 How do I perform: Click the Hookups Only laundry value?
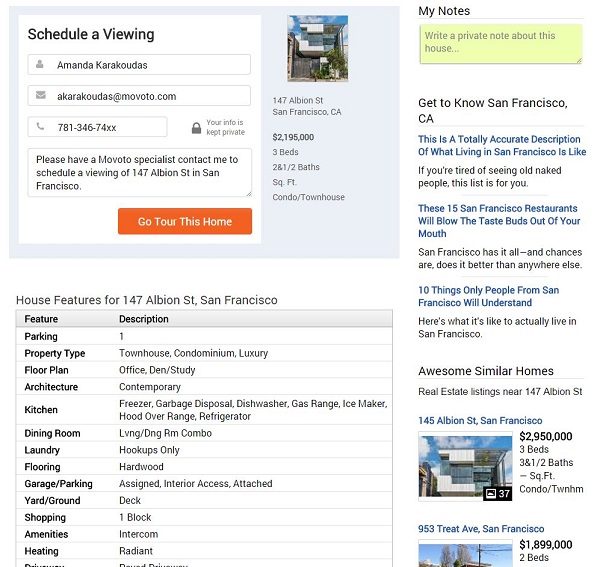point(149,450)
